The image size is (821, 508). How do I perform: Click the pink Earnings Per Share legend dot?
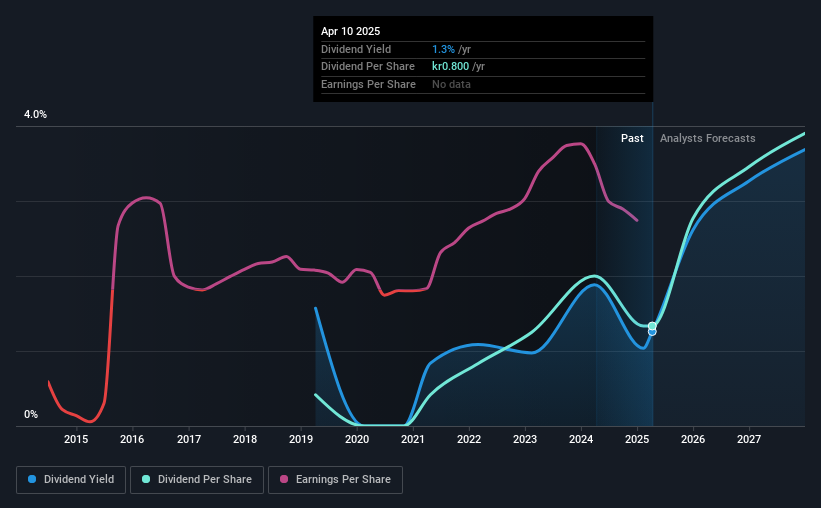[x=284, y=479]
